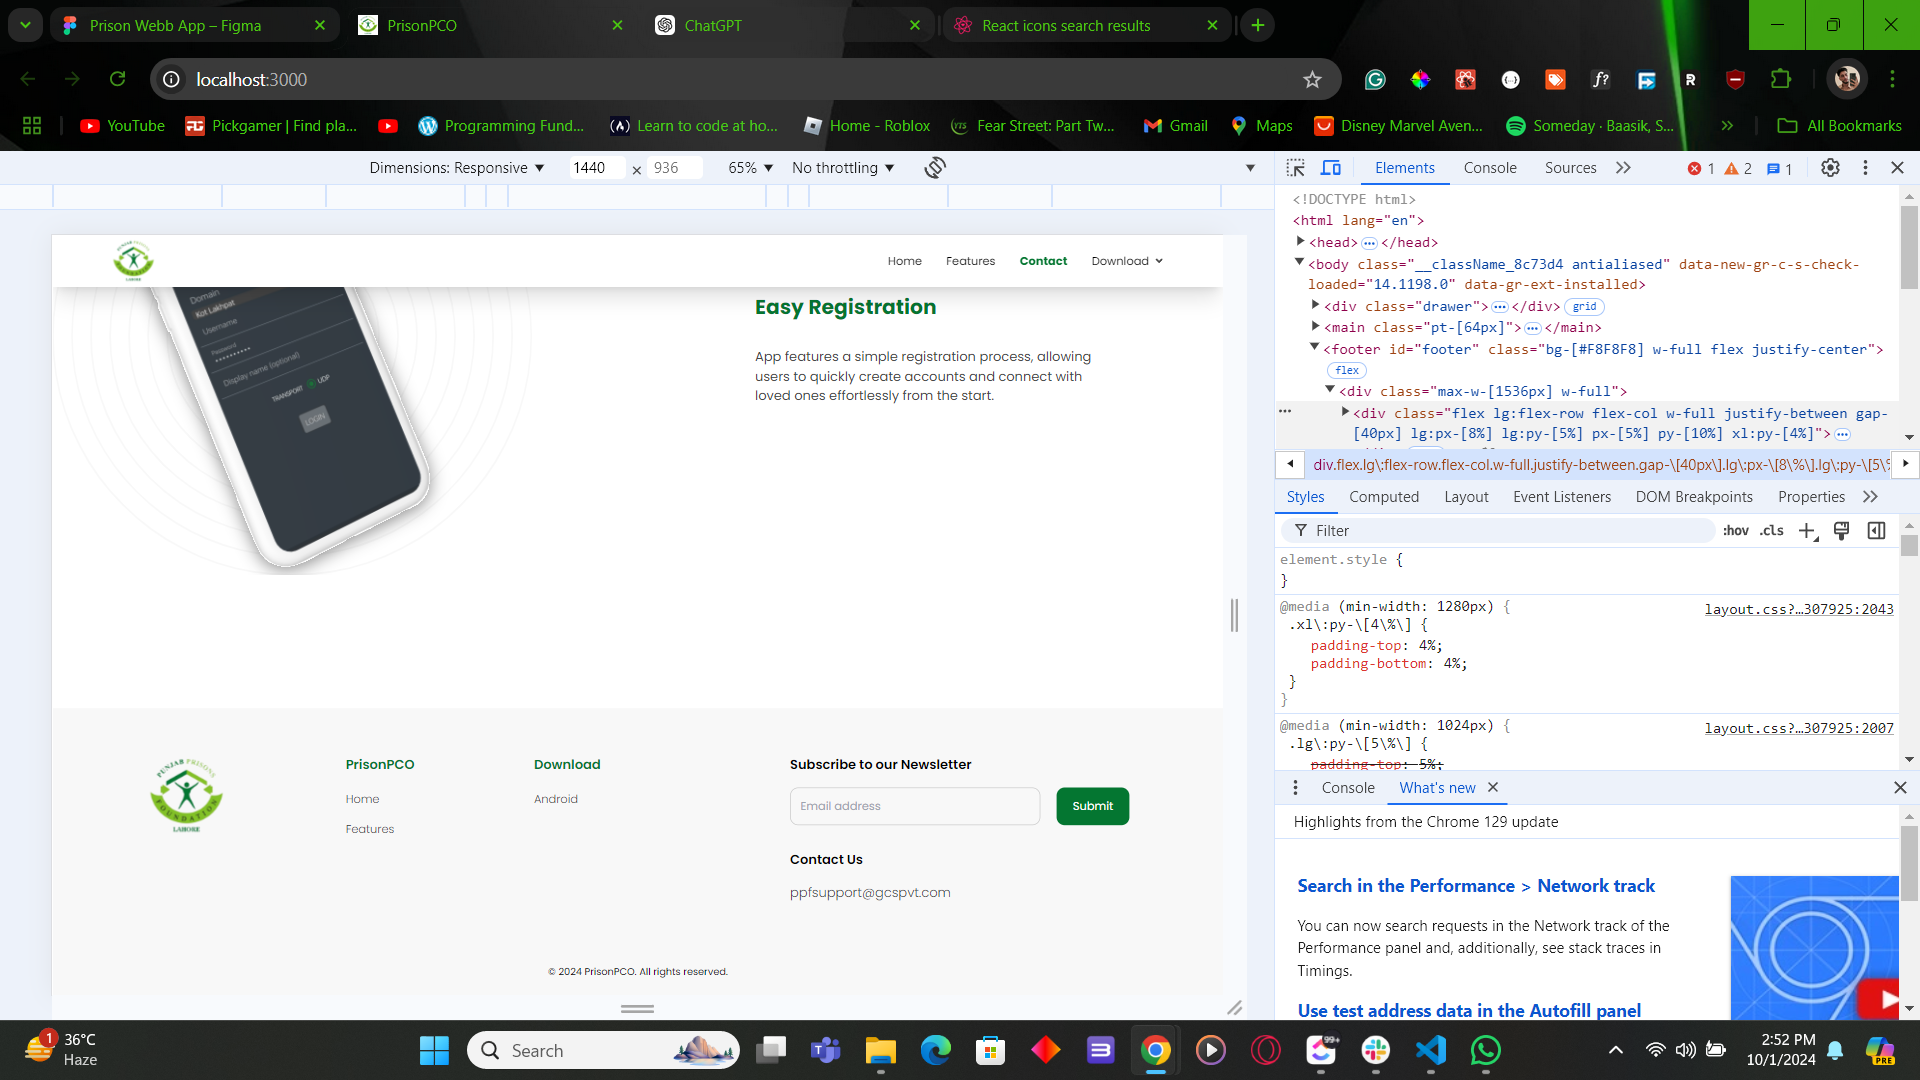The image size is (1920, 1080).
Task: Toggle the :hov element state panel
Action: [x=1735, y=531]
